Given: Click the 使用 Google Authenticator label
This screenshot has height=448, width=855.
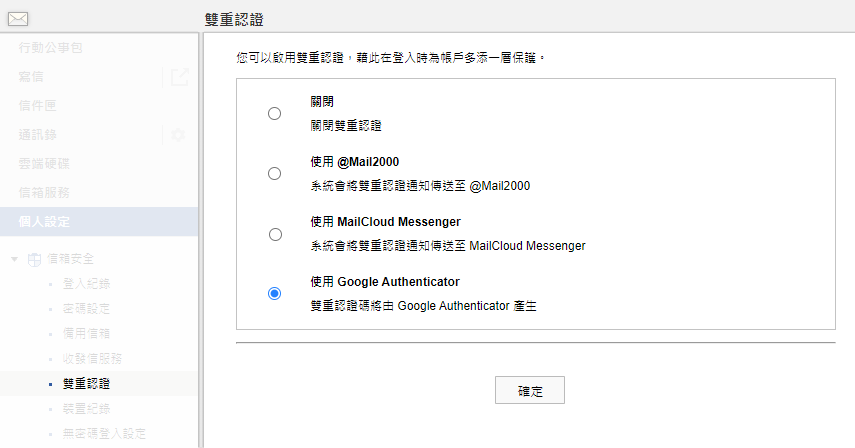Looking at the screenshot, I should (385, 282).
